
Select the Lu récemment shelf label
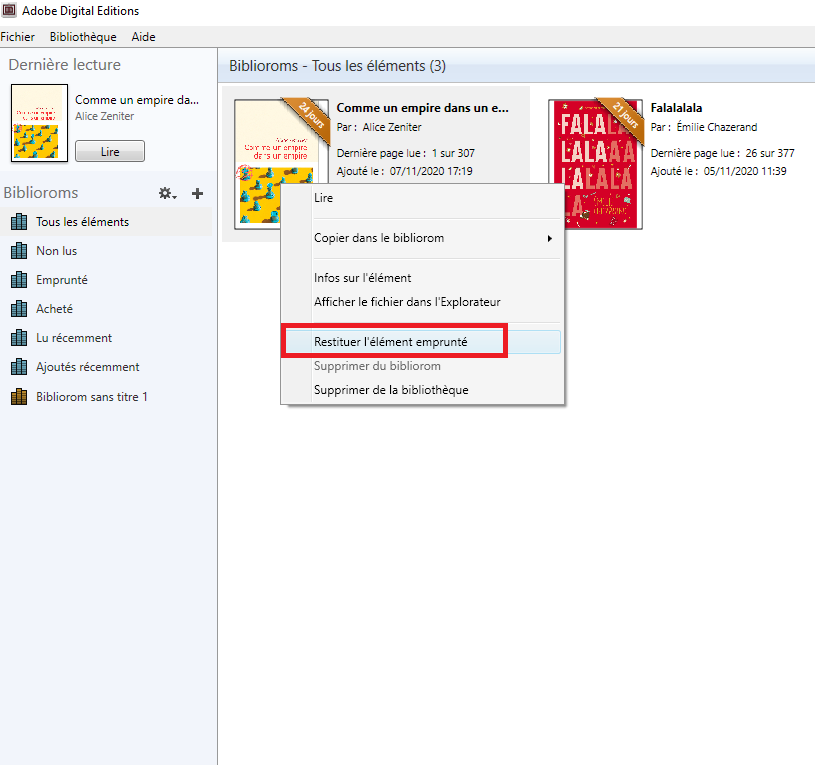tap(74, 338)
